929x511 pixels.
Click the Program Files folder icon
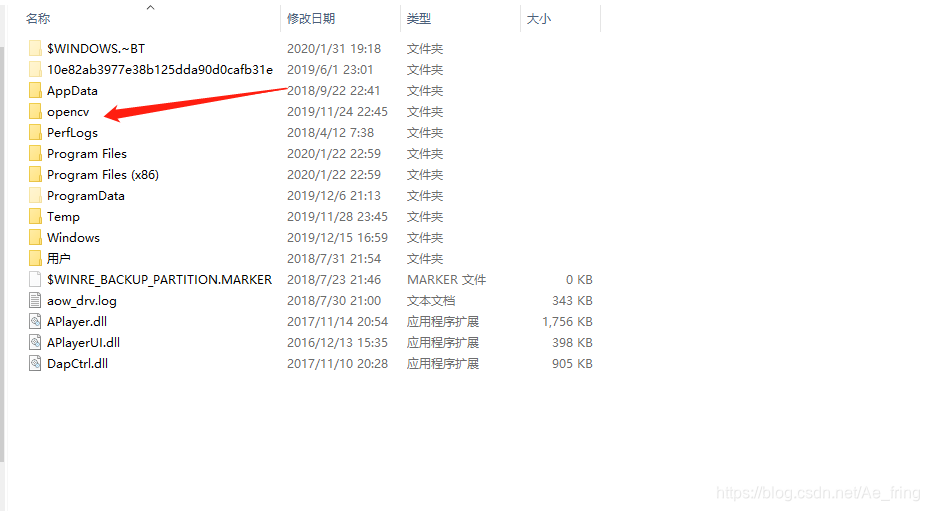coord(35,153)
